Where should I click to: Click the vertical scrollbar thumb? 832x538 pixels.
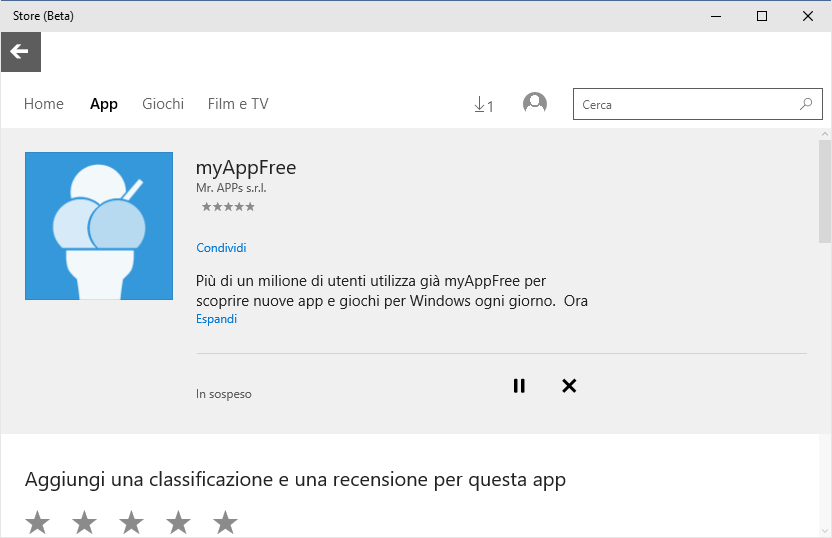[x=825, y=191]
